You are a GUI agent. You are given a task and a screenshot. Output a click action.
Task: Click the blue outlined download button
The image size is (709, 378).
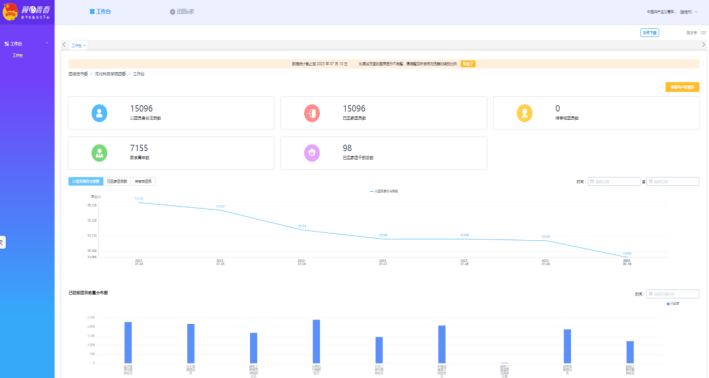[649, 33]
